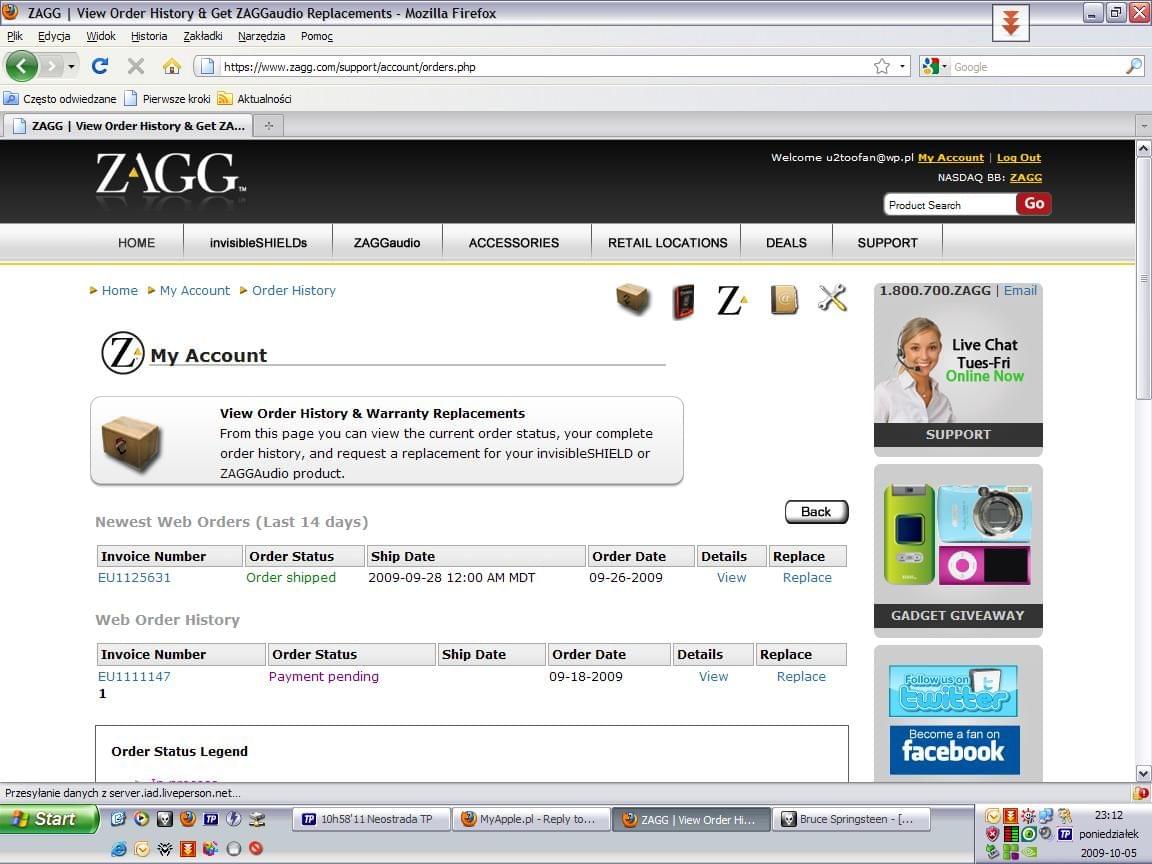Image resolution: width=1152 pixels, height=864 pixels.
Task: Open the address book icon
Action: [784, 300]
